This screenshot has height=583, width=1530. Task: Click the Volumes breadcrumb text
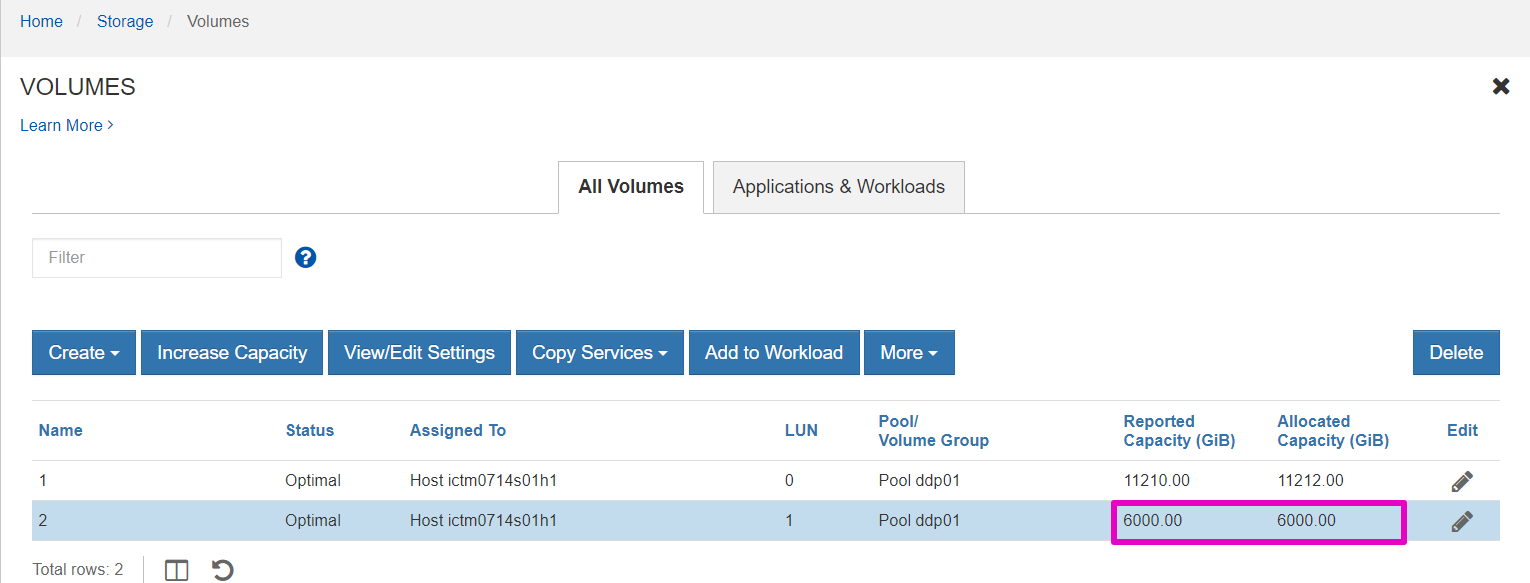pos(218,21)
